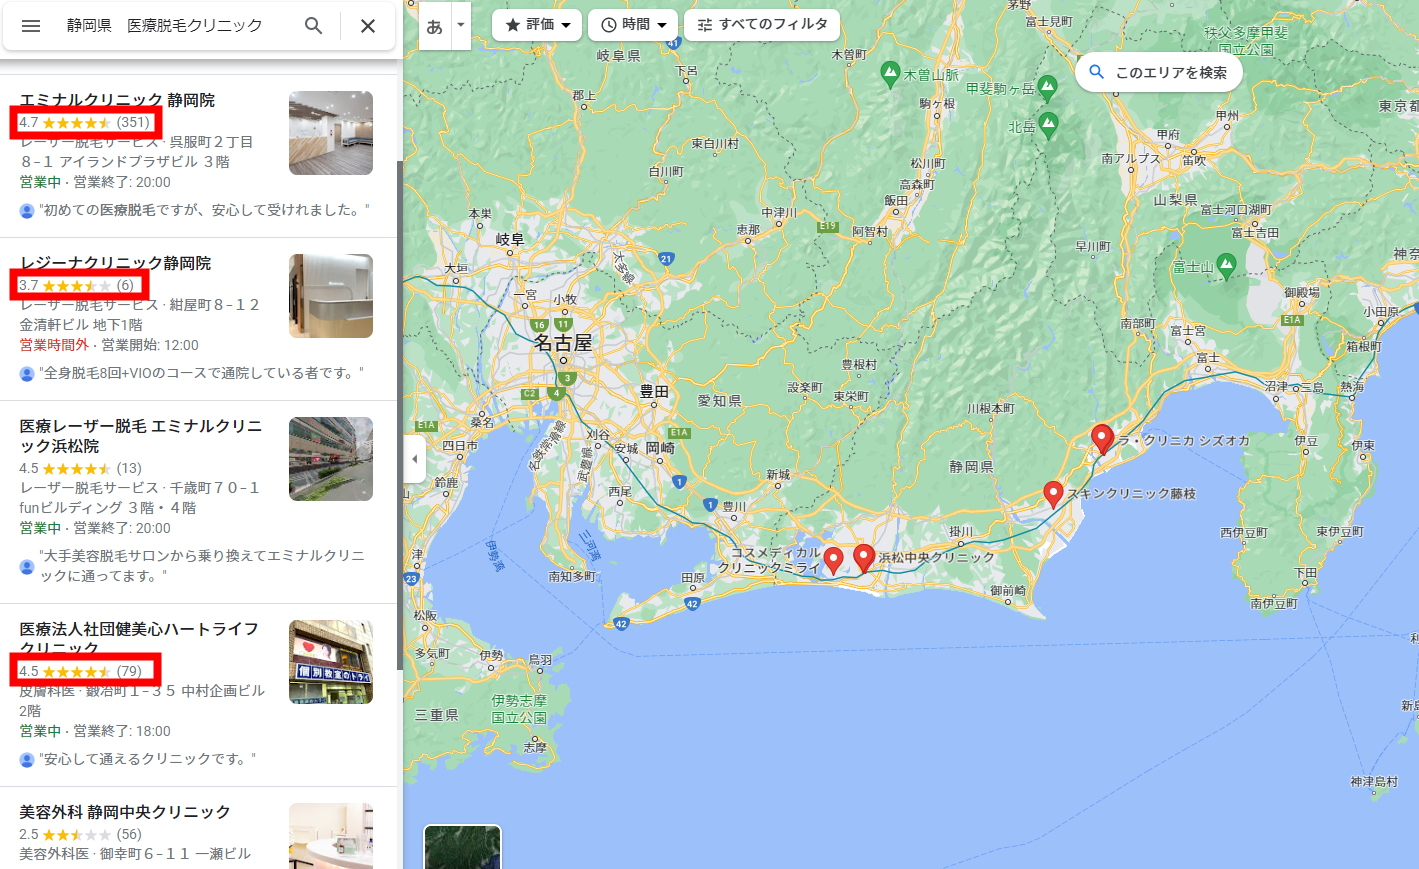1419x869 pixels.
Task: Click the user avatar beside 初めての医療脱毛 review
Action: click(x=27, y=211)
